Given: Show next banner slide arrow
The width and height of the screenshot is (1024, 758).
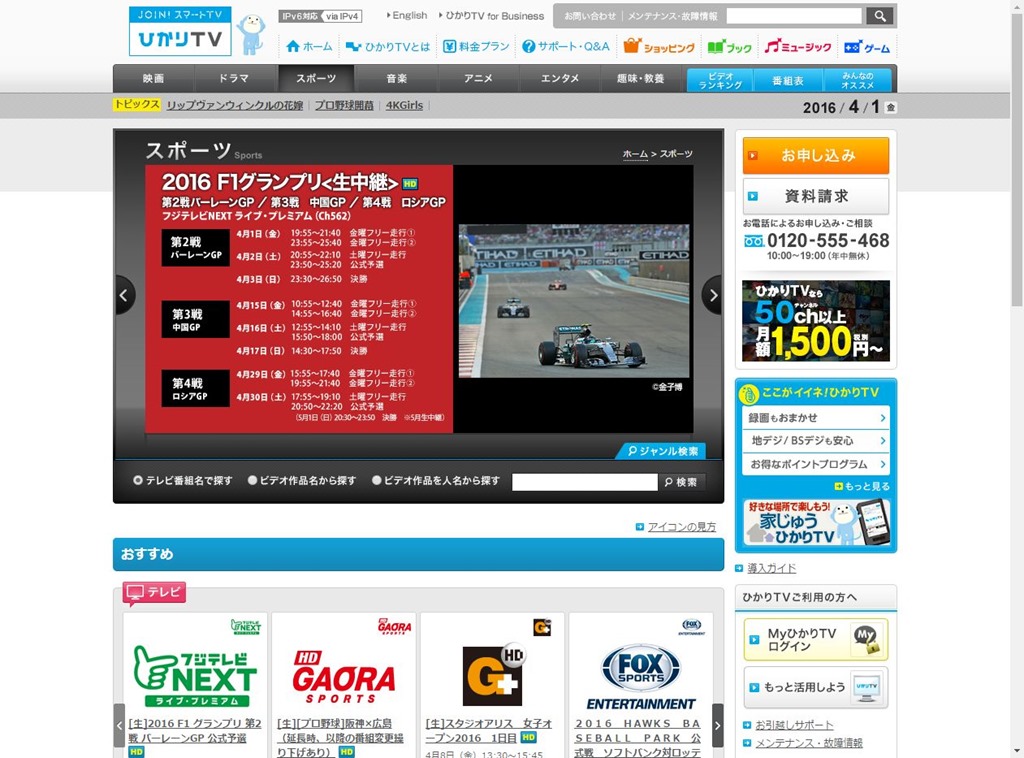Looking at the screenshot, I should coord(712,295).
